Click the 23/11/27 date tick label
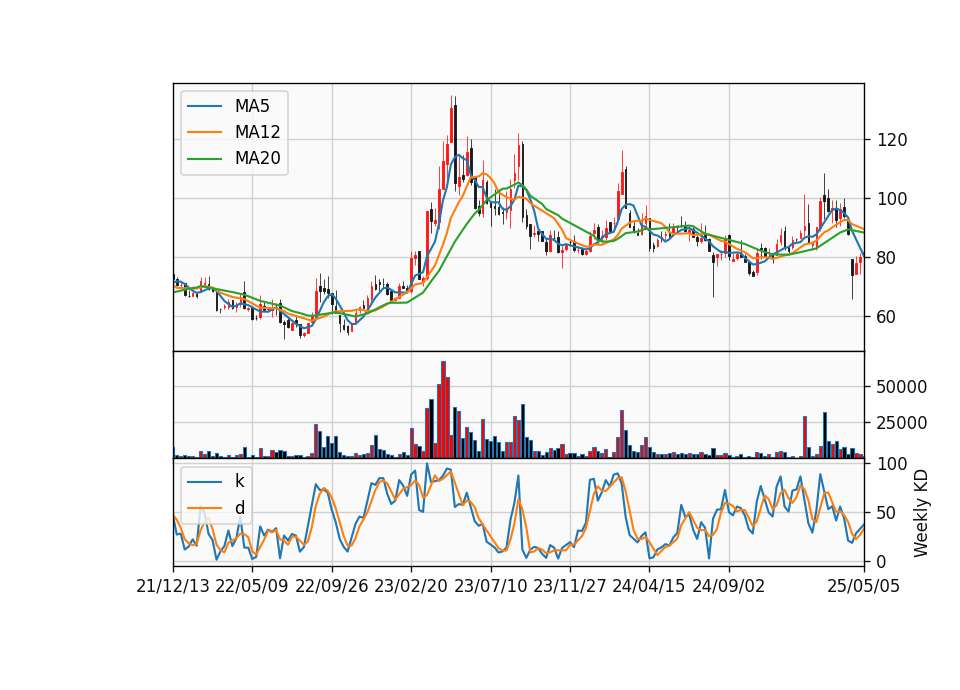The height and width of the screenshot is (690, 960). [570, 586]
